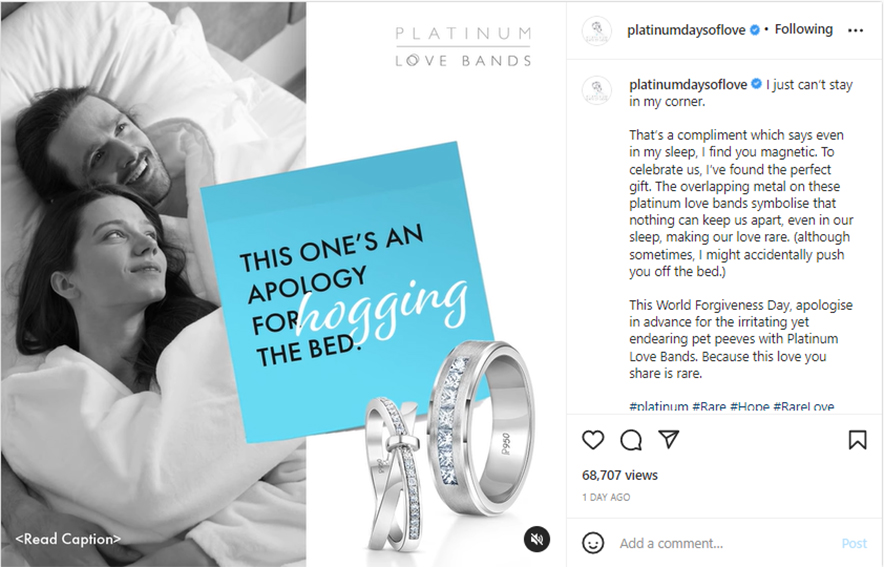Click the Following button in header
This screenshot has width=884, height=567.
[x=803, y=29]
